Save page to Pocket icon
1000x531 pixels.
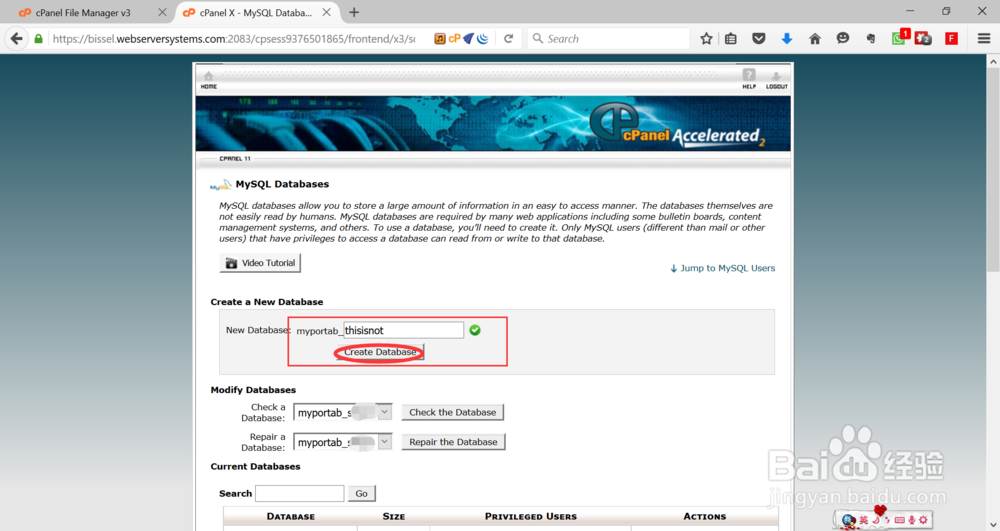click(x=758, y=39)
